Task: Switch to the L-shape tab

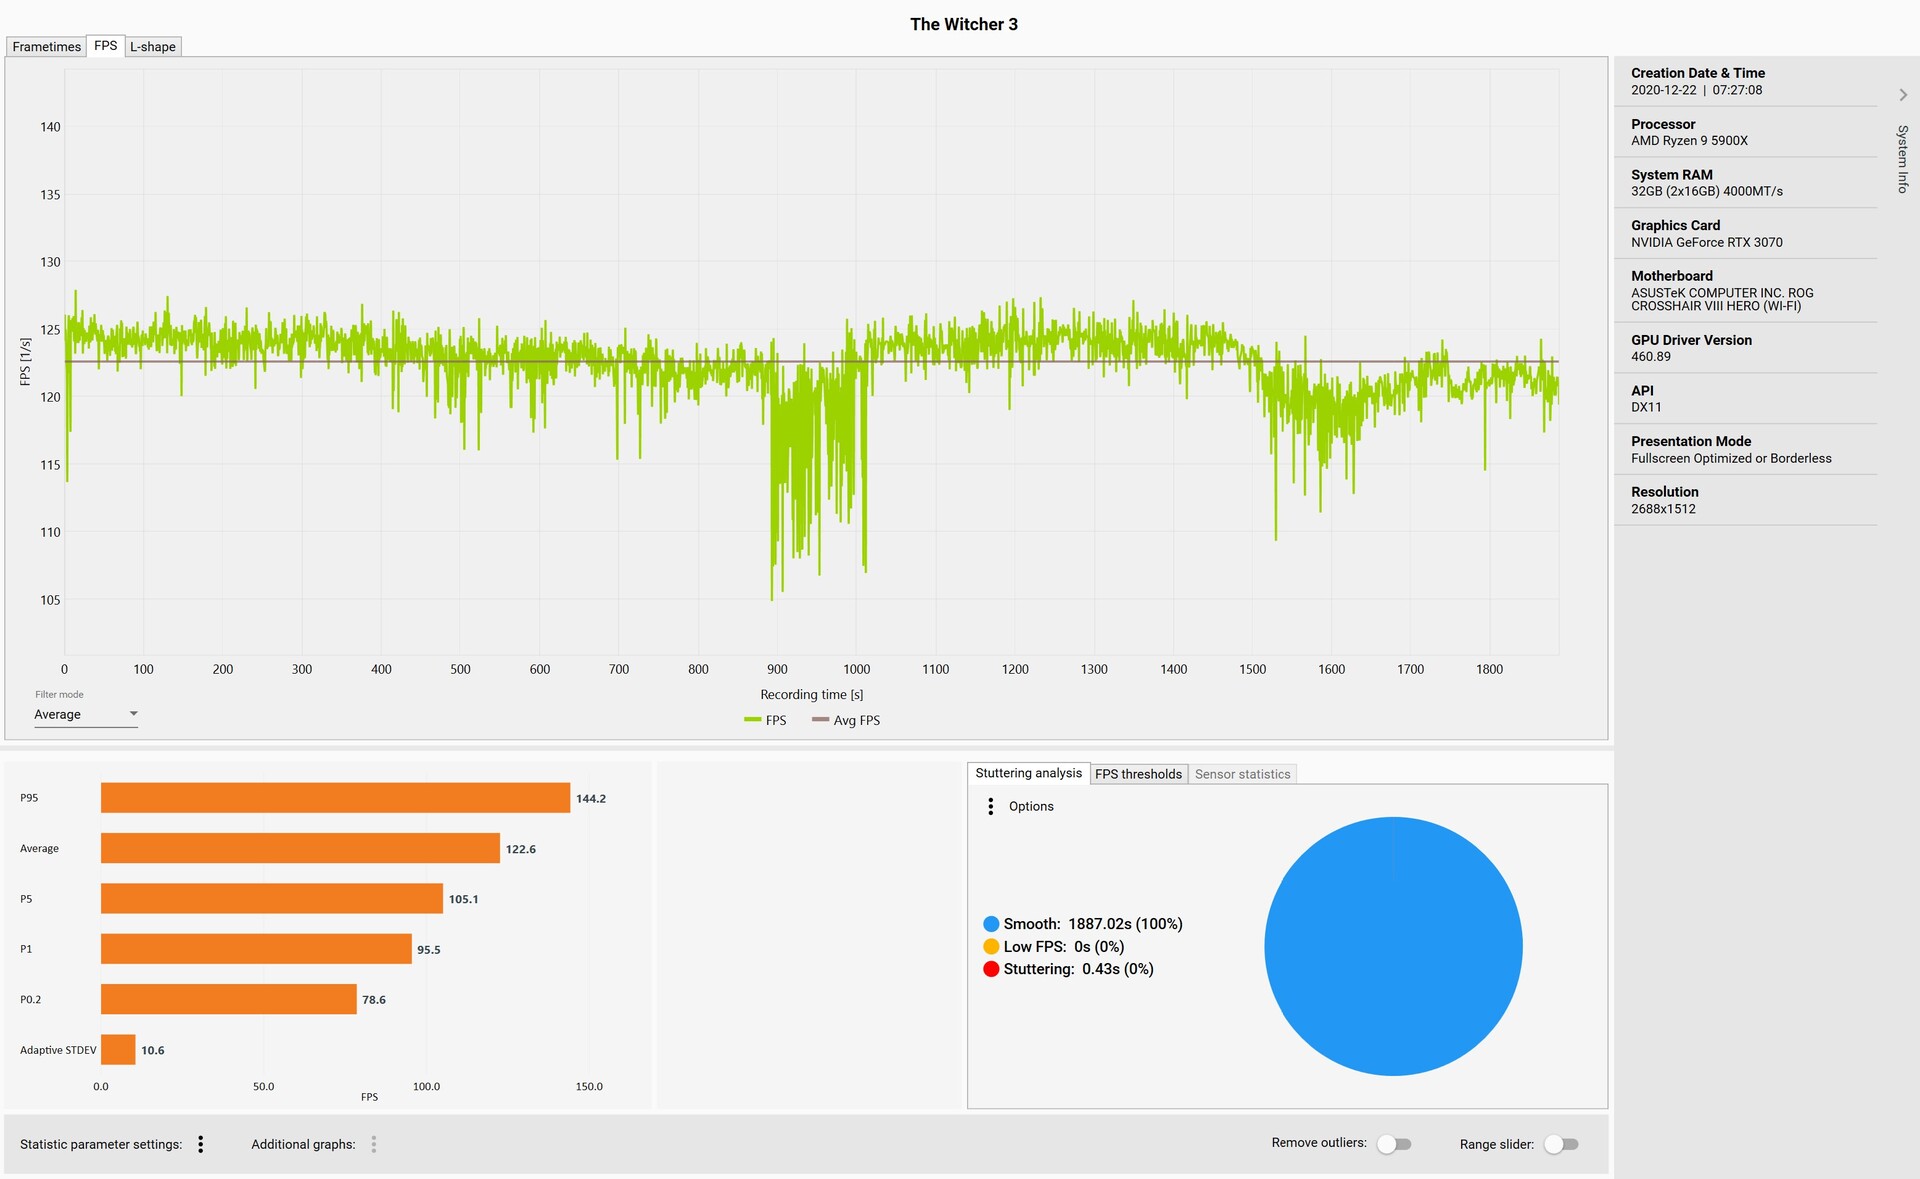Action: 153,46
